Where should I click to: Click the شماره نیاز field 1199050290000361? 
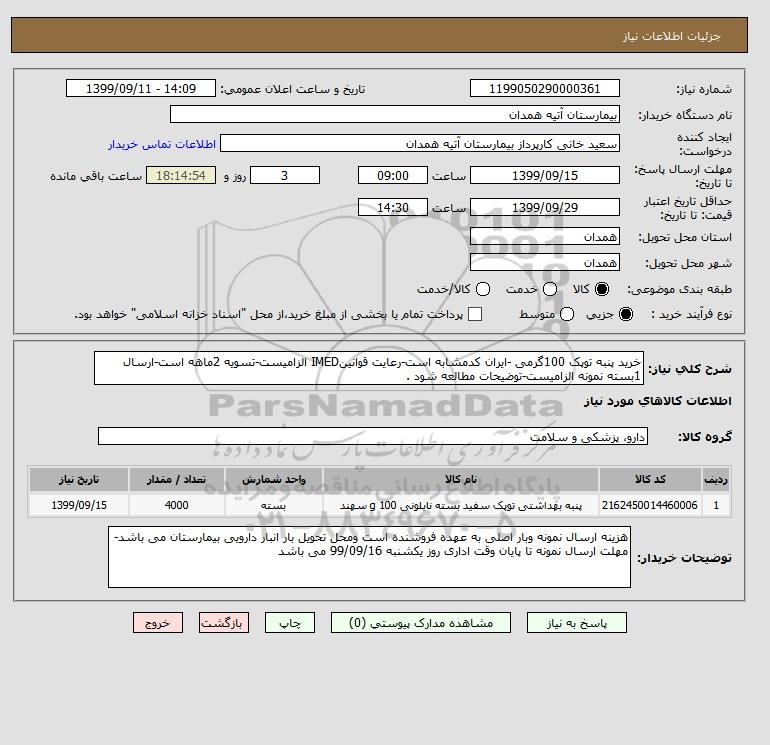point(545,88)
